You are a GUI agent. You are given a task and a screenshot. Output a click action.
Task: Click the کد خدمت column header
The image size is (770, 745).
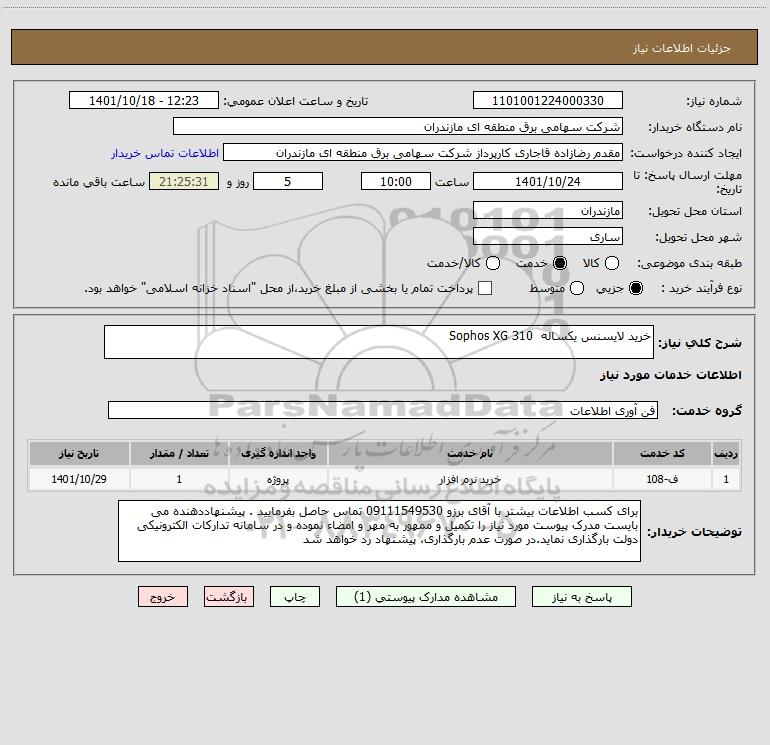662,453
